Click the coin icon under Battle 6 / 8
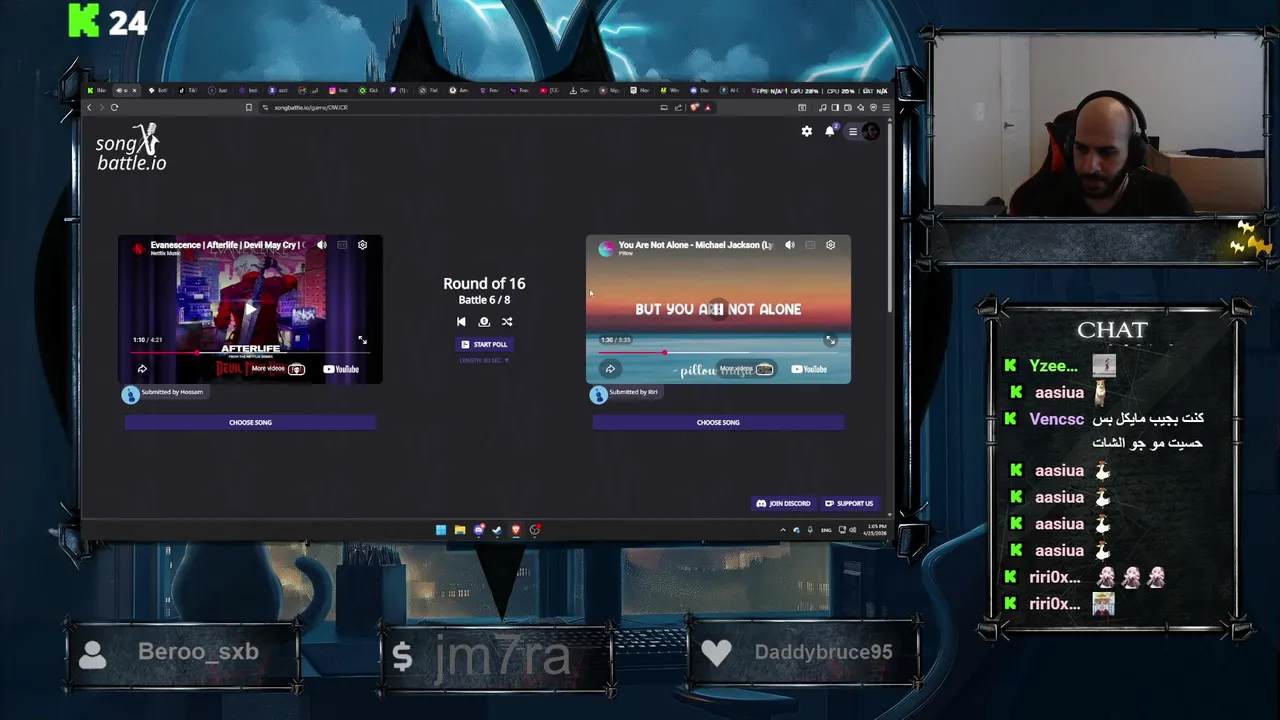The image size is (1280, 720). tap(484, 322)
